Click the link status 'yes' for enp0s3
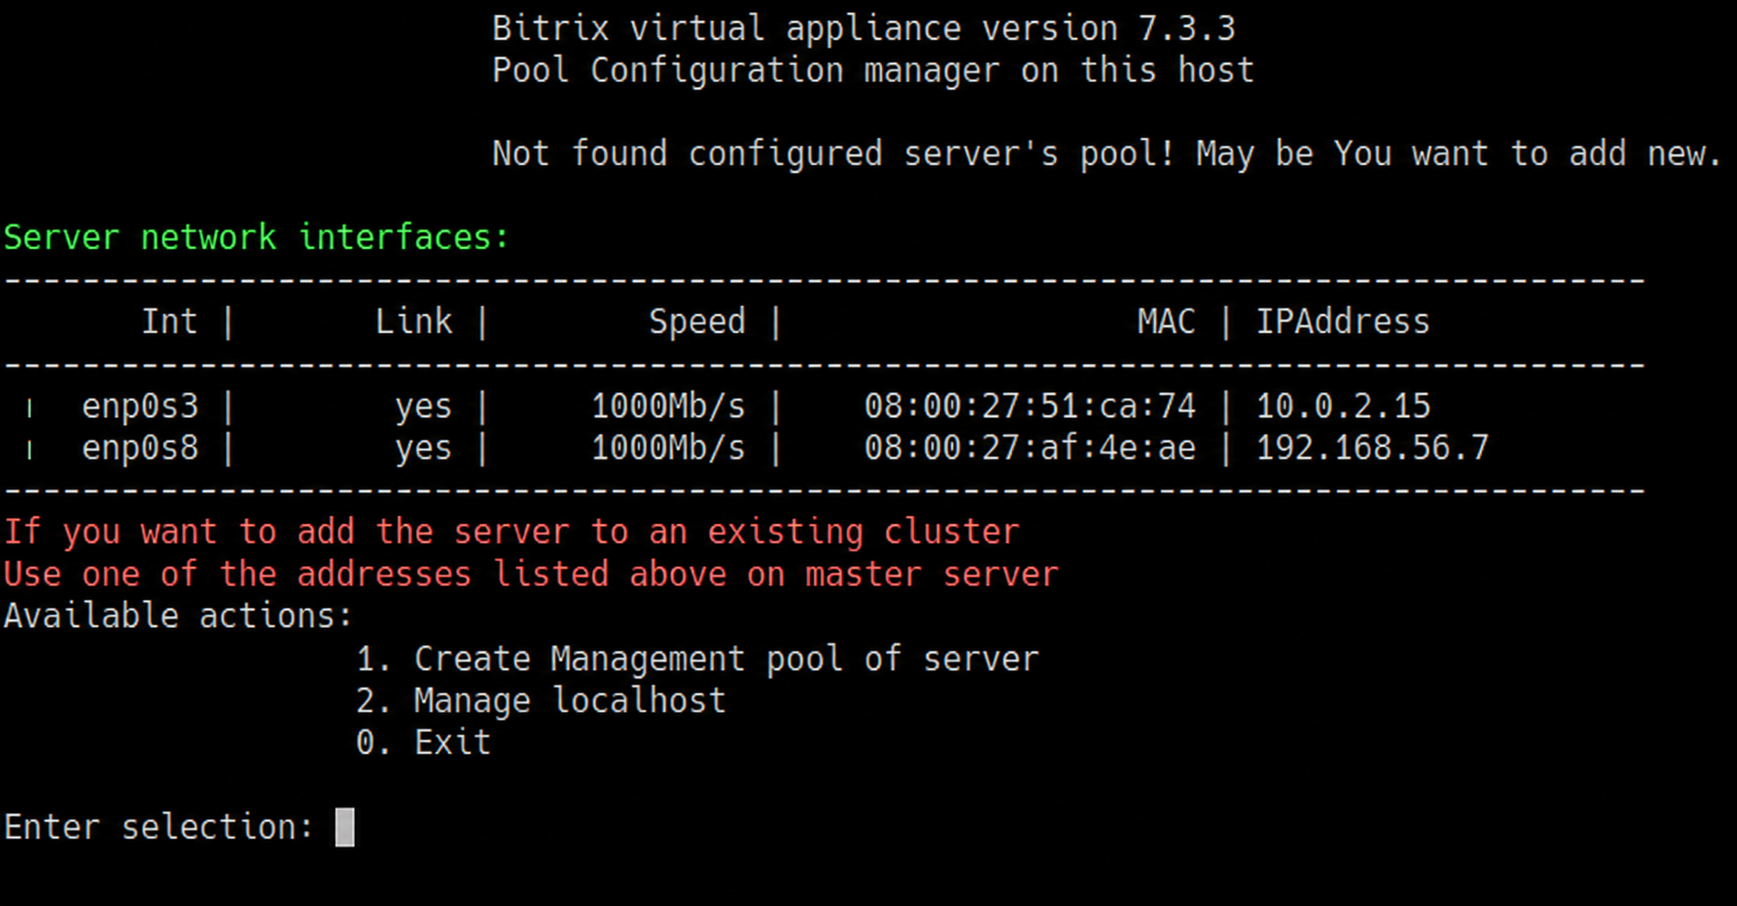This screenshot has width=1737, height=906. pos(423,406)
